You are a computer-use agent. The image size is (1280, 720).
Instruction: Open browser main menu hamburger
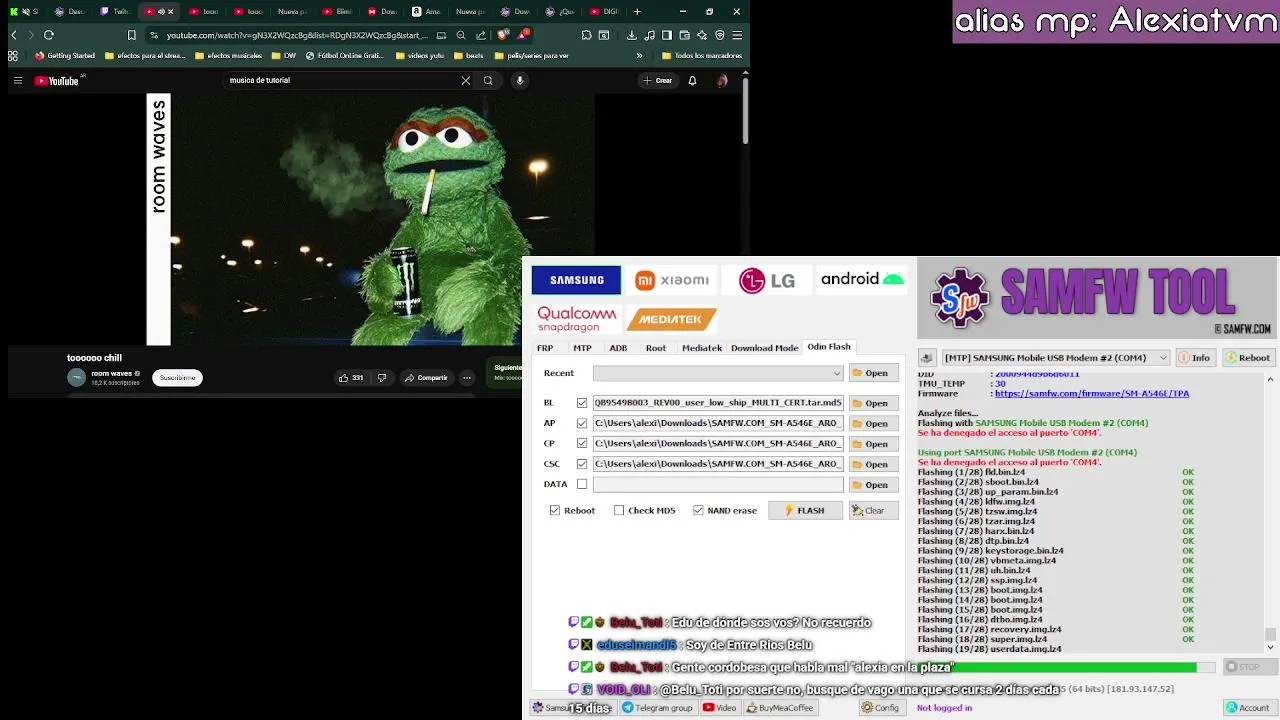738,35
